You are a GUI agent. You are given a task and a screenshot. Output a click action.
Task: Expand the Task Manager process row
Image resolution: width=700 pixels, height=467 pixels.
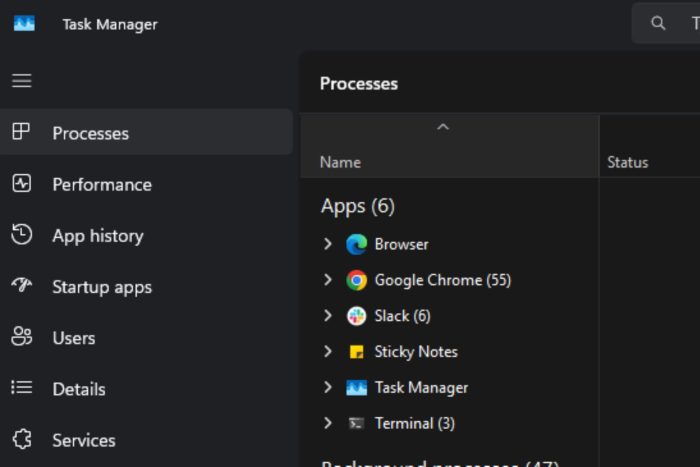(328, 387)
